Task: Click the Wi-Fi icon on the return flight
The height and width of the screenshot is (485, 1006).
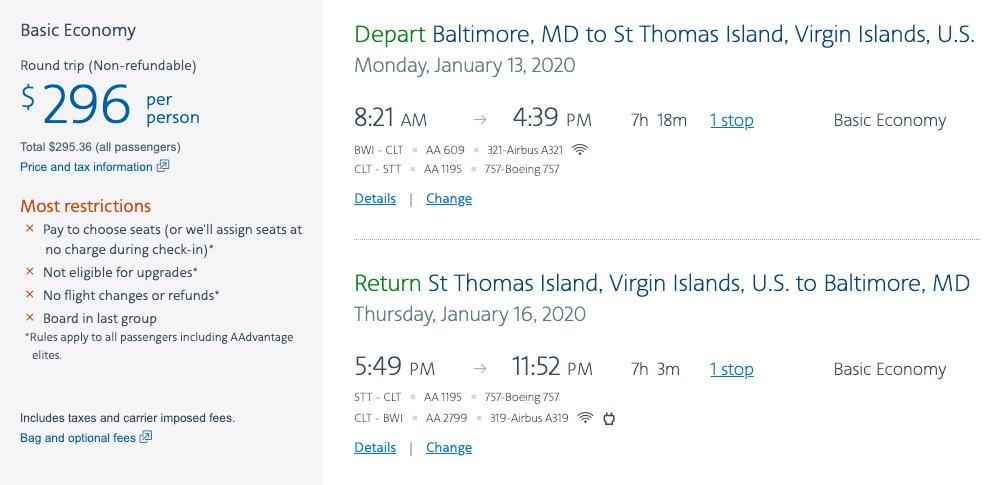Action: [x=585, y=418]
